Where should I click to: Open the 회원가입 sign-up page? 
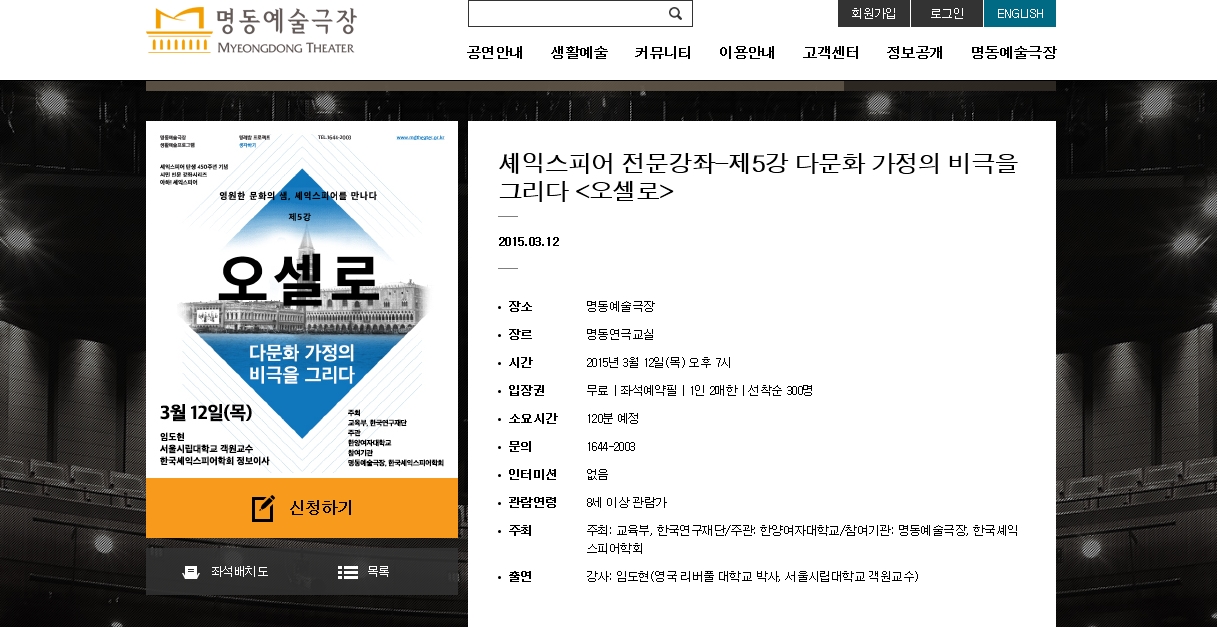point(873,14)
